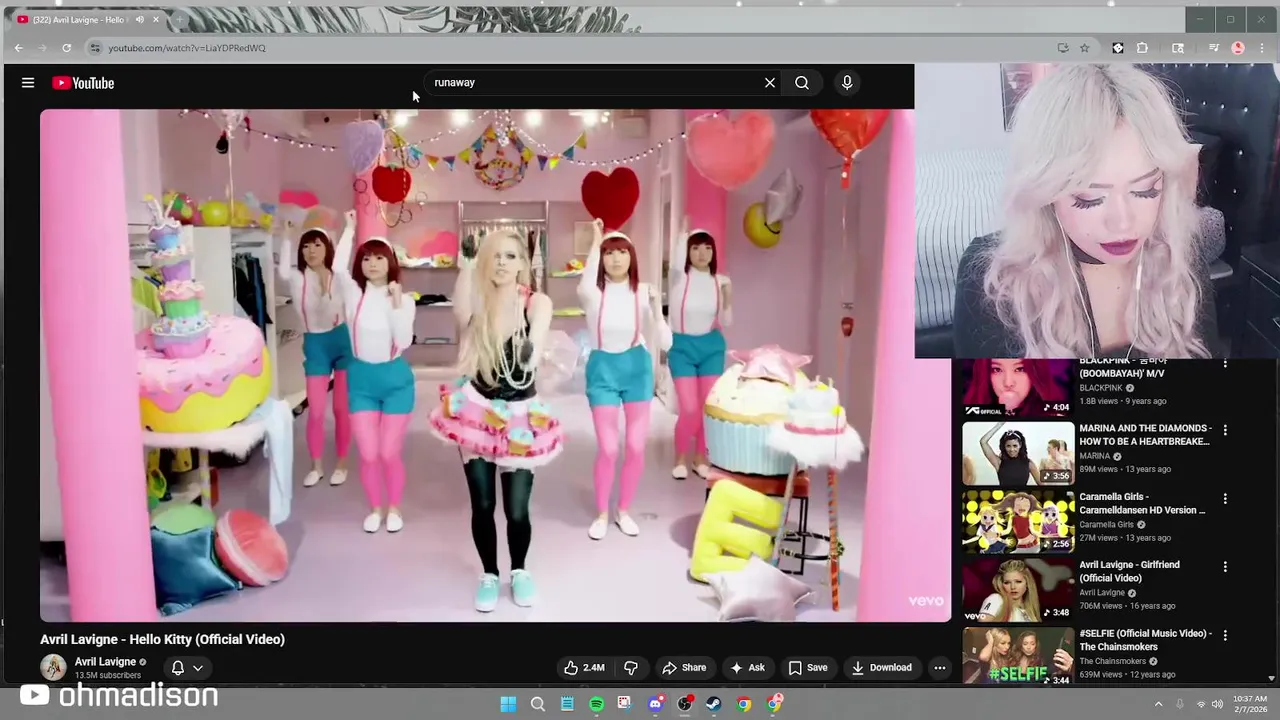Toggle the notification bell for Avril Lavigne

(x=177, y=668)
